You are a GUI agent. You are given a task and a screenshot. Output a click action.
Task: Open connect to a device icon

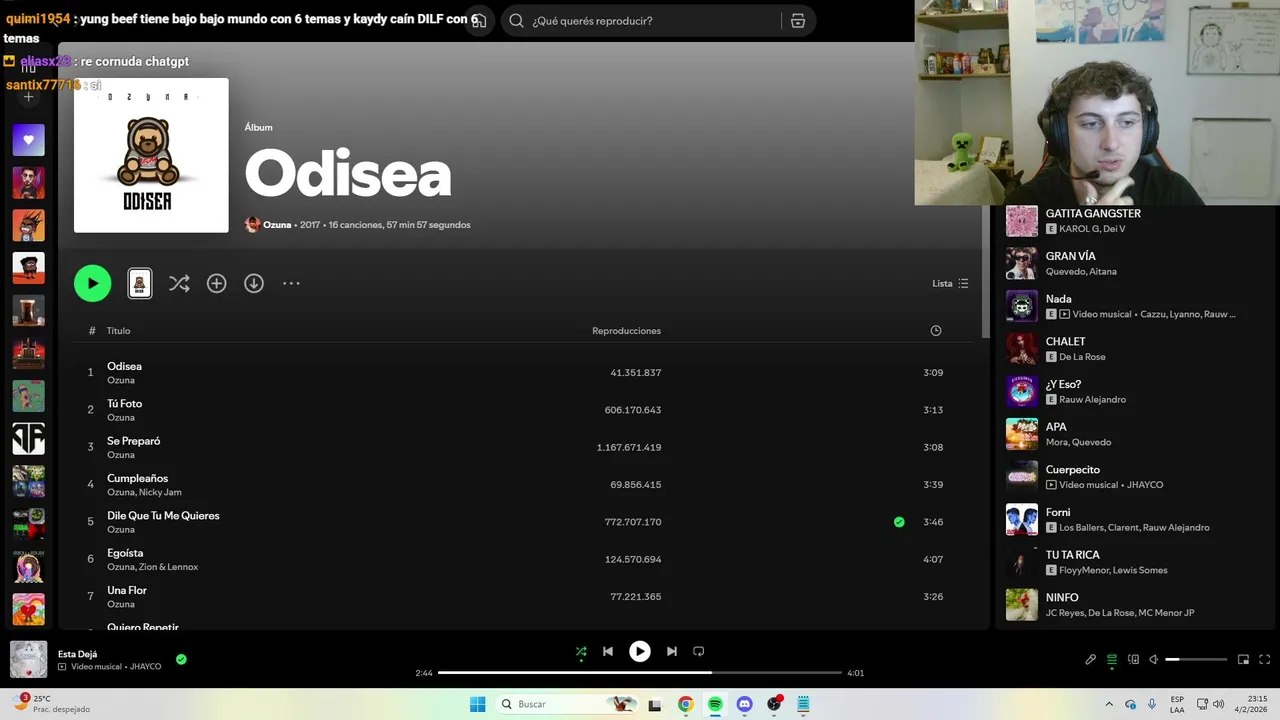coord(1133,659)
